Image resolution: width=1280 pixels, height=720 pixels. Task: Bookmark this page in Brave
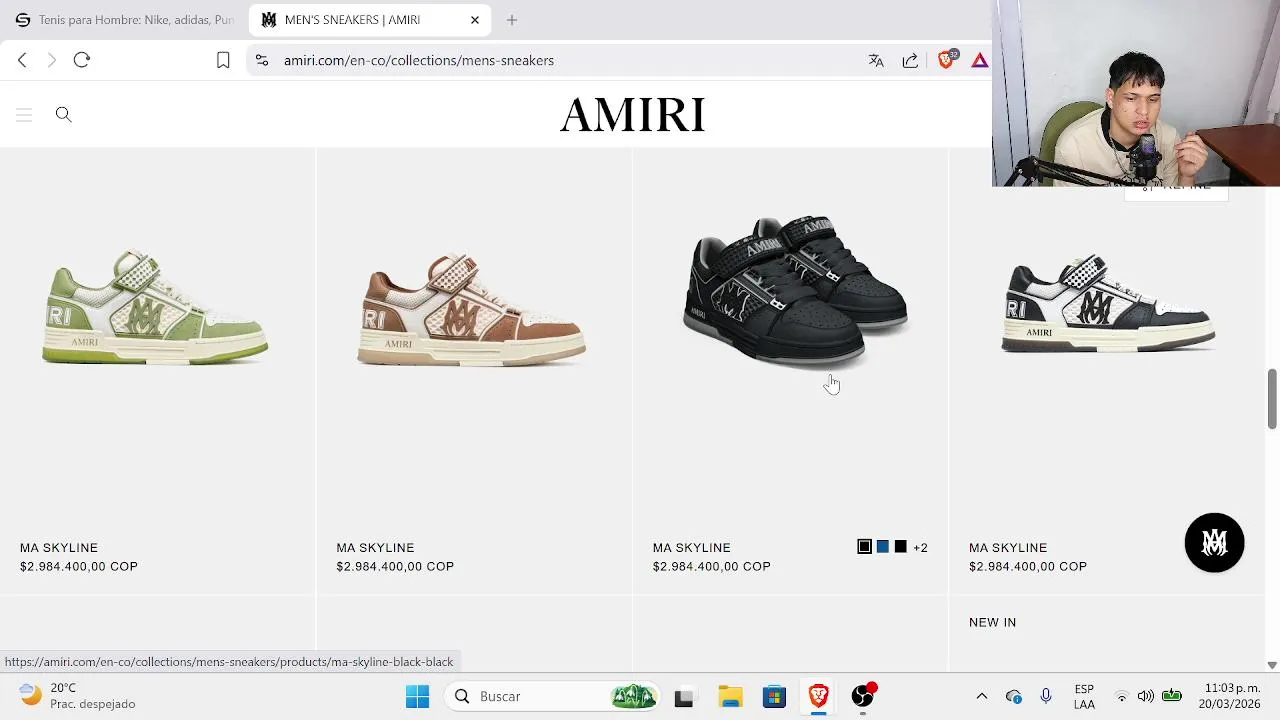pos(223,60)
